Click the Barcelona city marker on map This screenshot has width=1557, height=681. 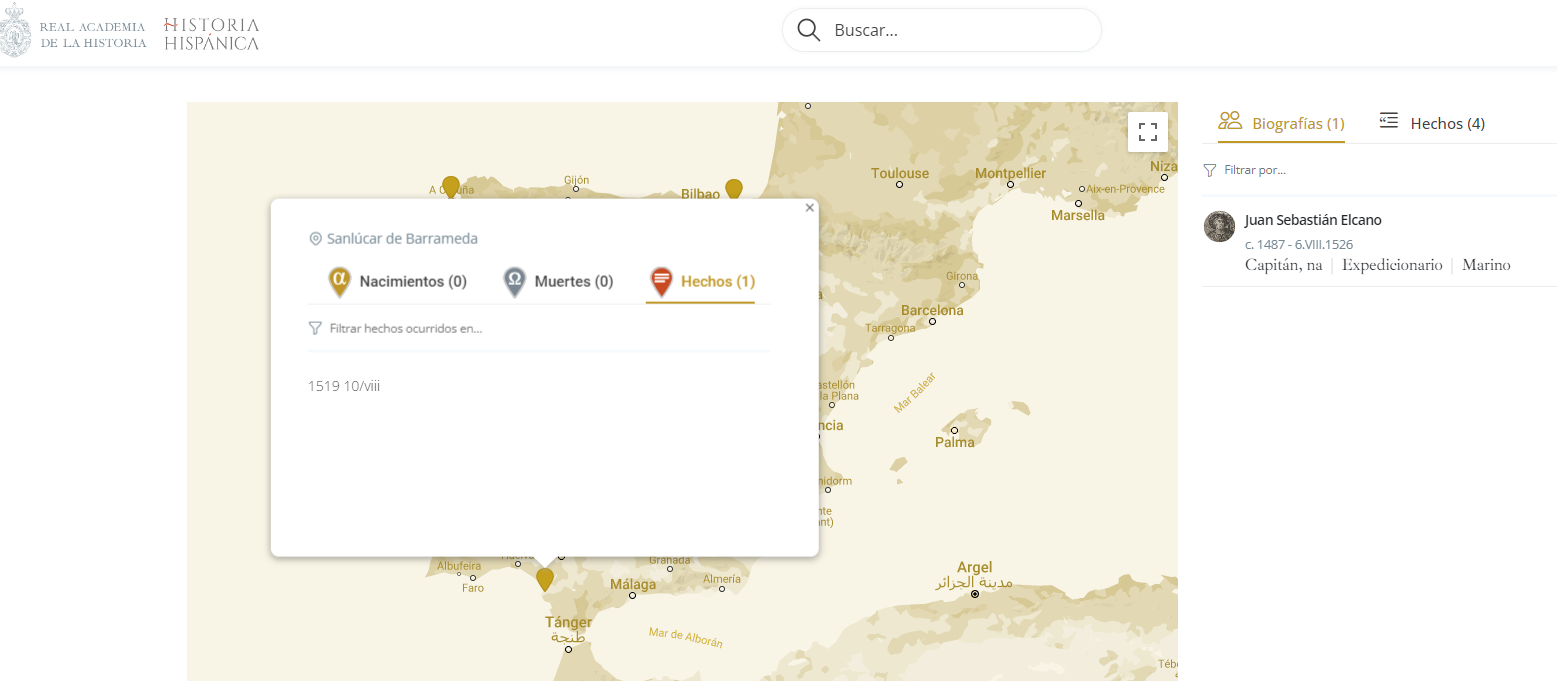[x=932, y=321]
